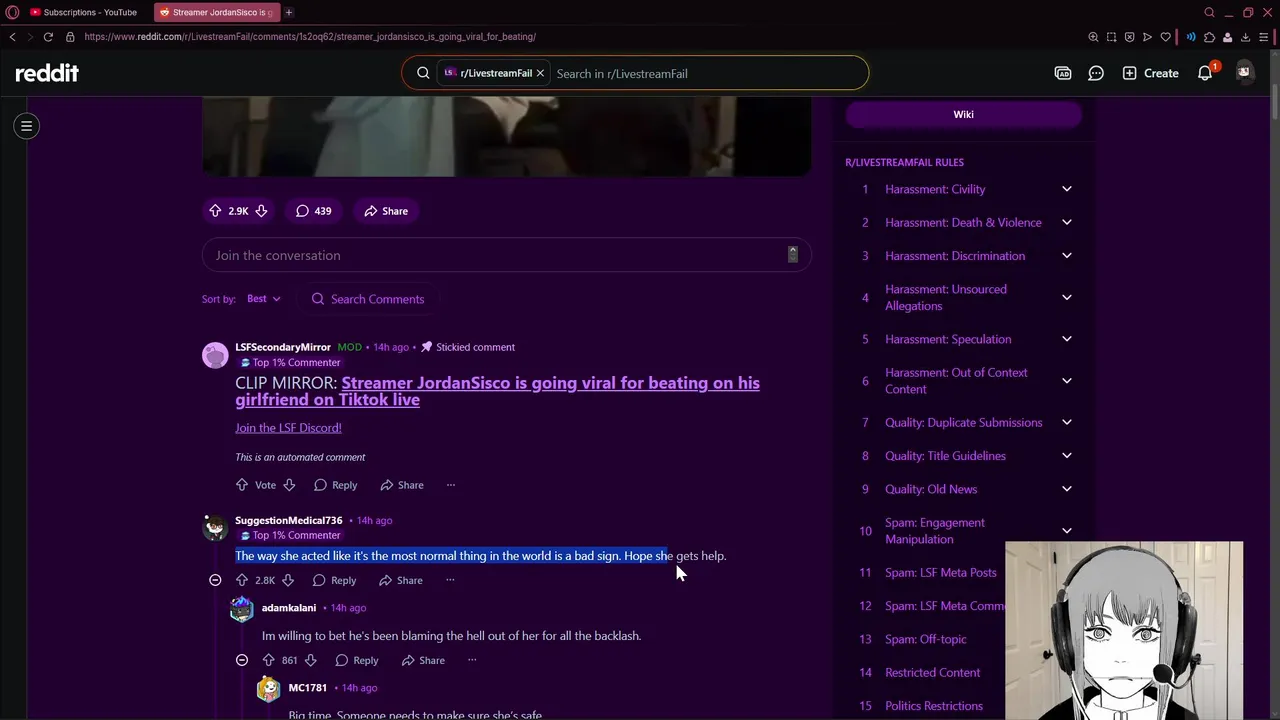Open the MC1781 user profile
1280x720 pixels.
click(x=308, y=688)
